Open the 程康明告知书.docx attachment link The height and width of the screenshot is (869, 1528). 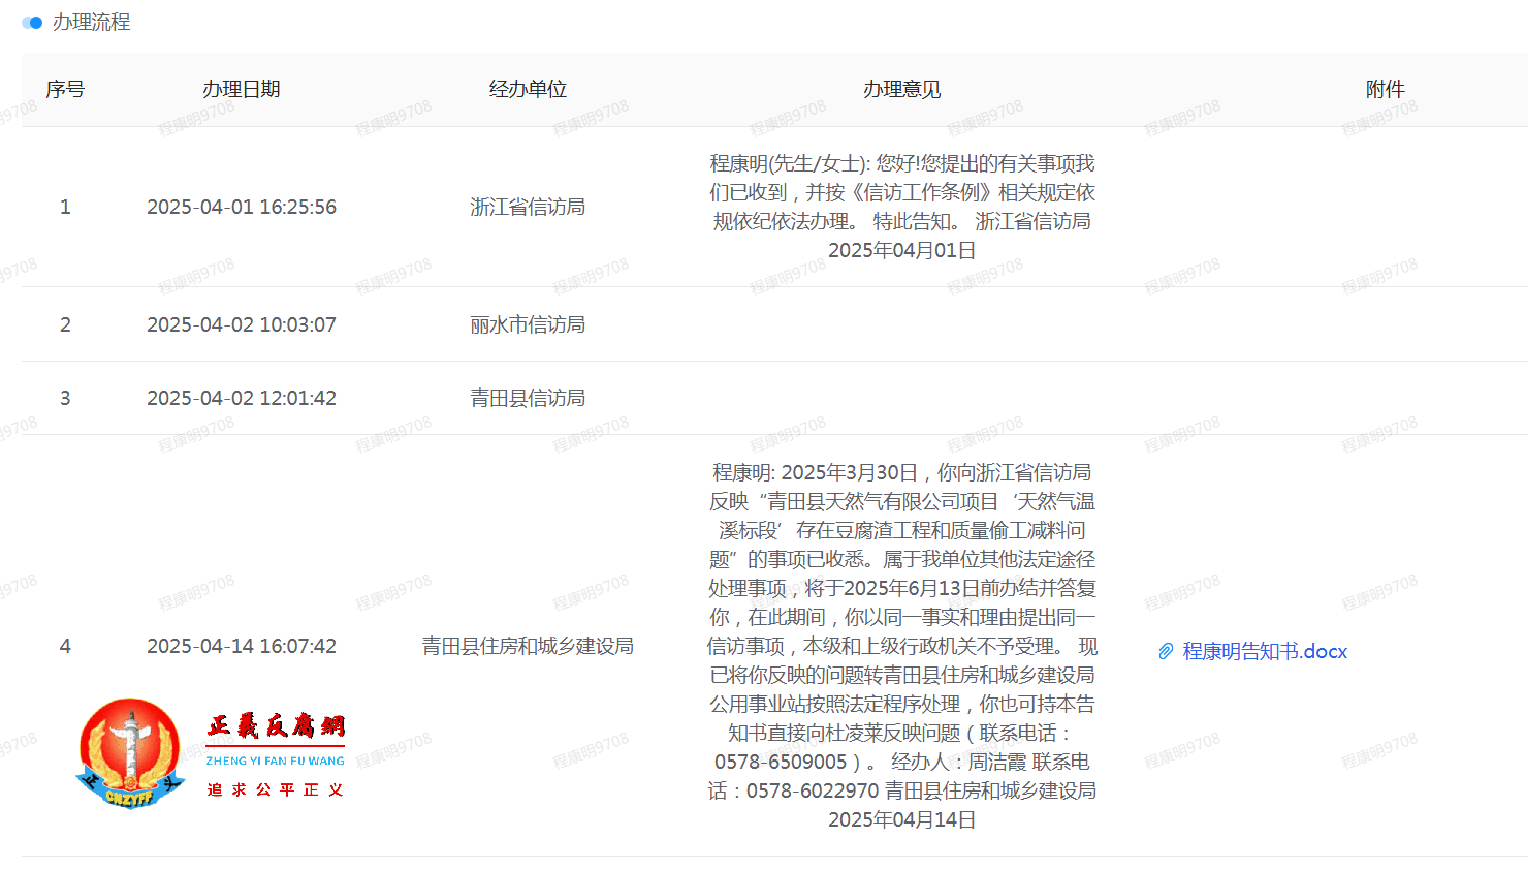pyautogui.click(x=1263, y=651)
